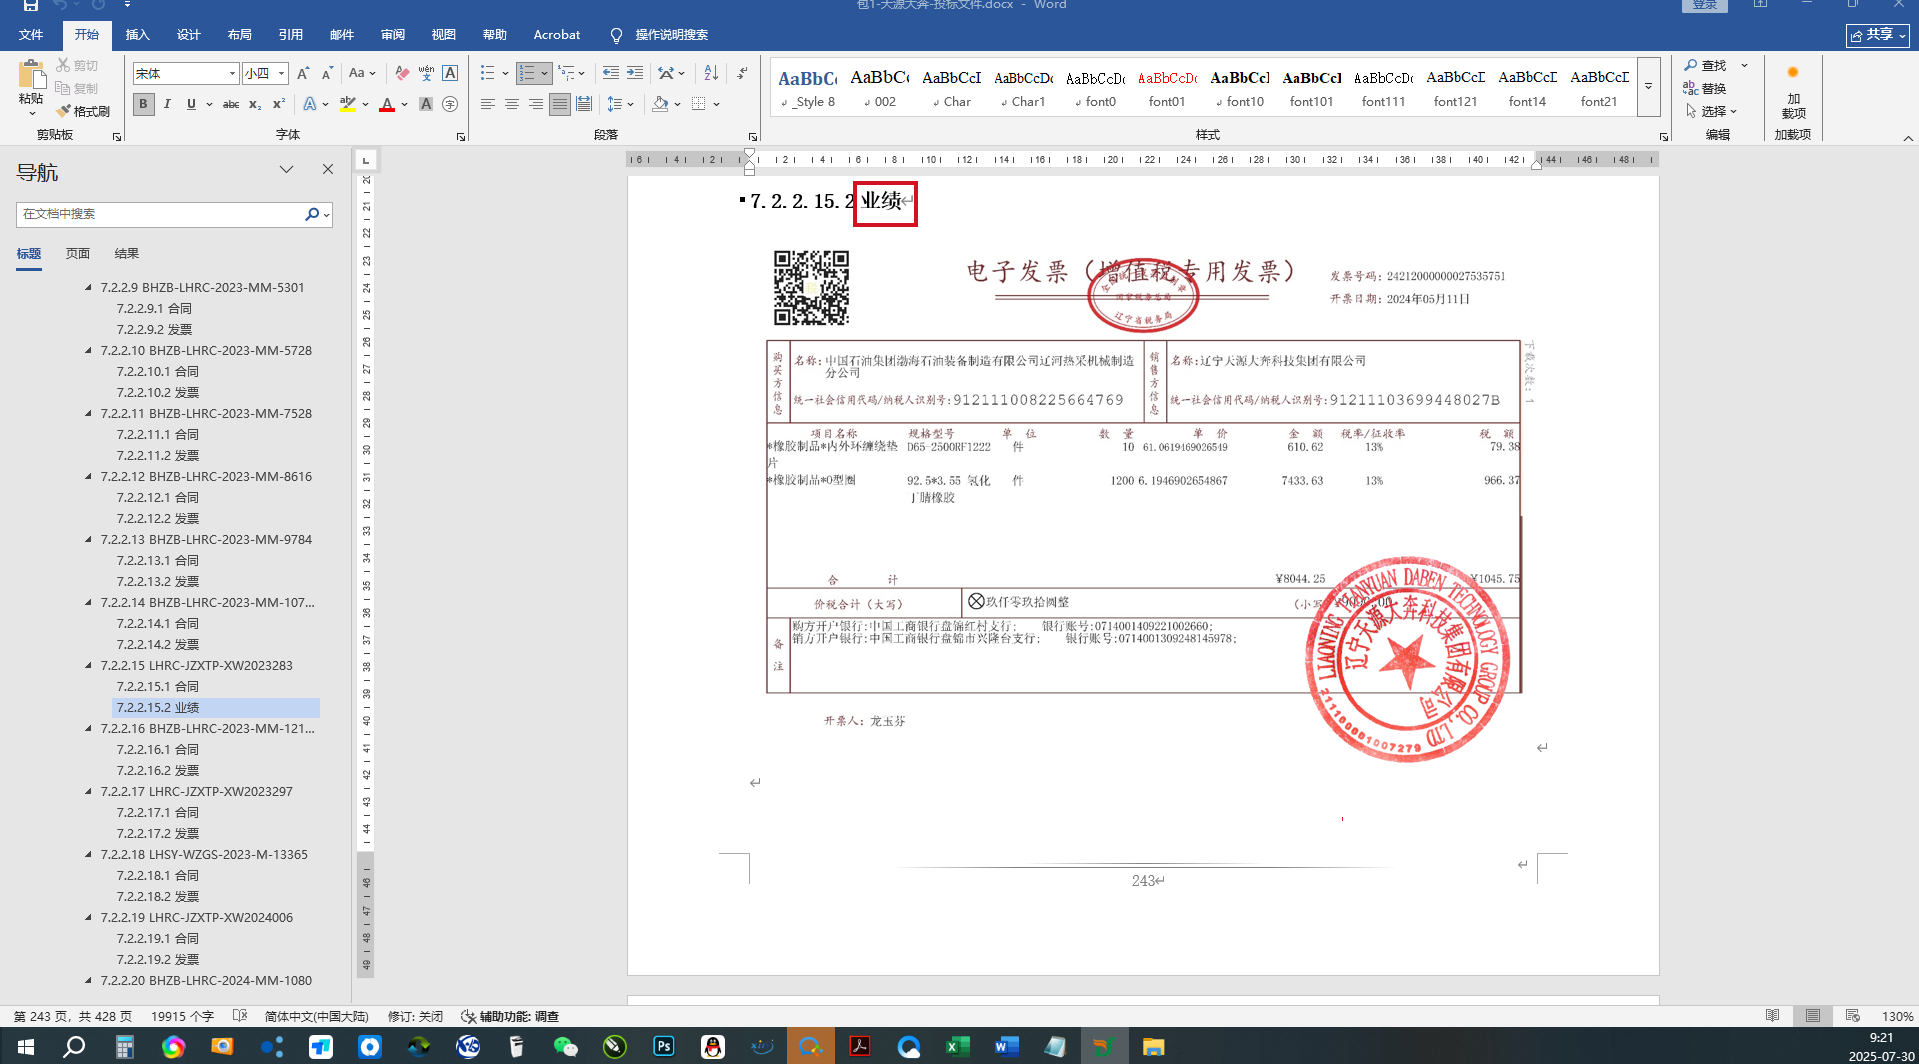The width and height of the screenshot is (1919, 1064).
Task: Increase font size with the grow-font icon
Action: click(x=303, y=73)
